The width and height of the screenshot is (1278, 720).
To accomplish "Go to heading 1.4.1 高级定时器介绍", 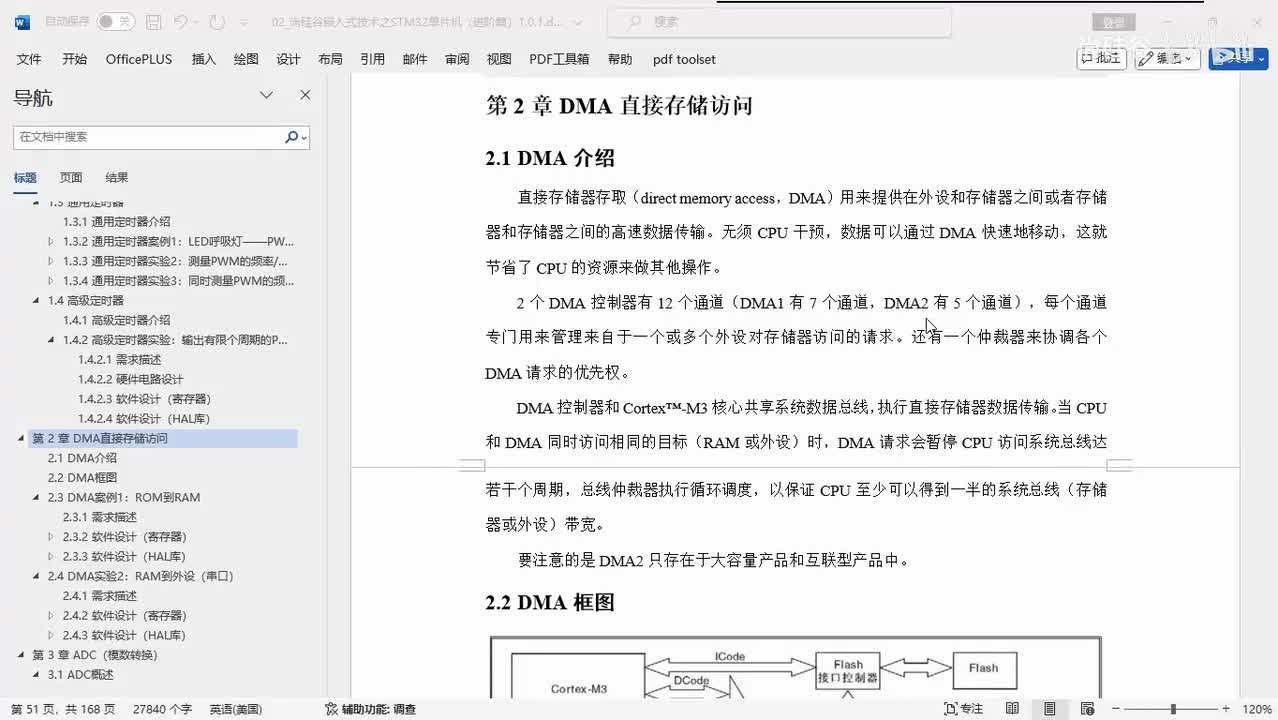I will [x=116, y=320].
